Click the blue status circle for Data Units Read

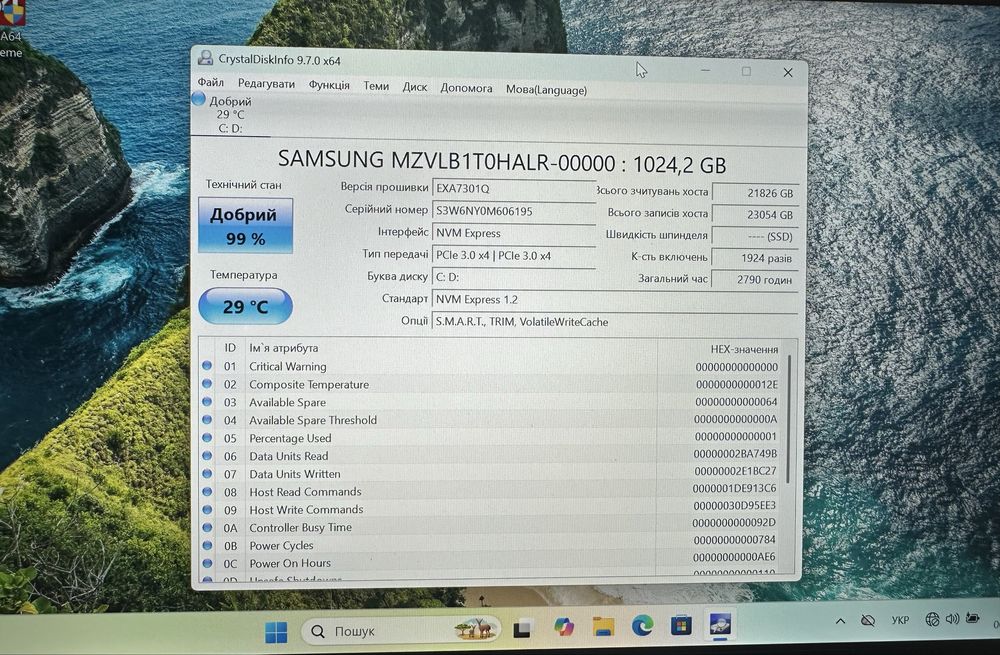207,455
